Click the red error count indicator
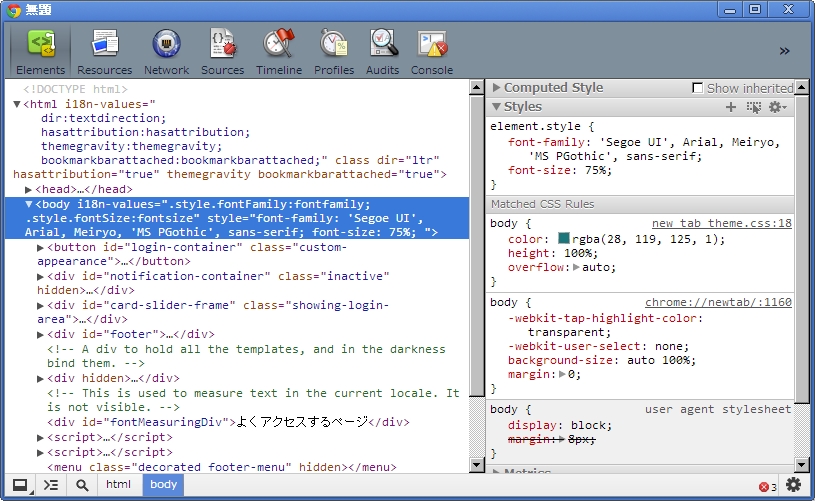Viewport: 815px width, 501px height. click(x=768, y=487)
